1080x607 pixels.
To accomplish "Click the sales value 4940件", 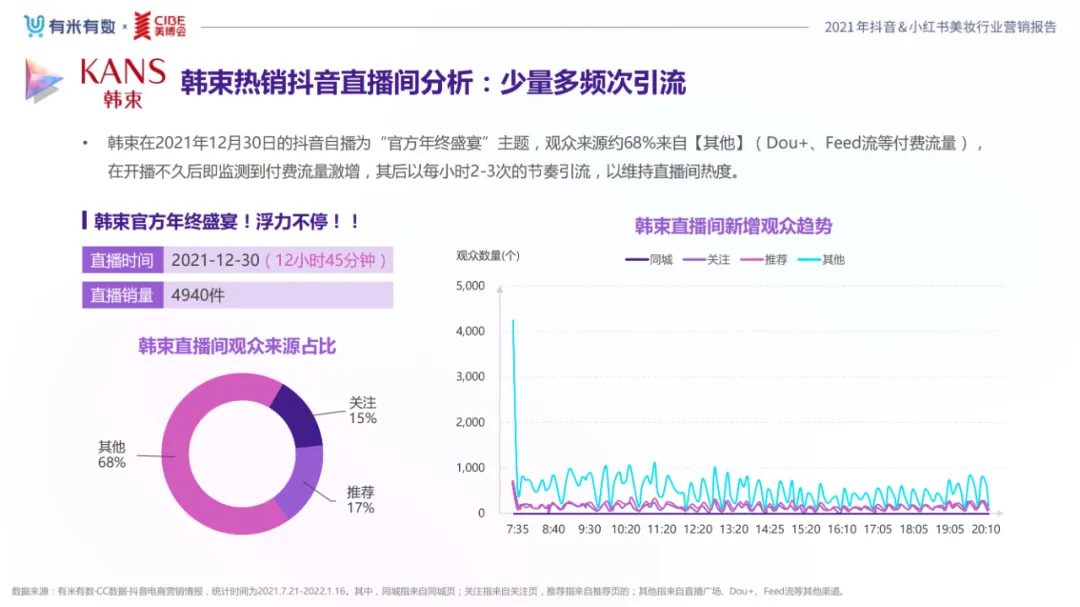I will tap(198, 295).
